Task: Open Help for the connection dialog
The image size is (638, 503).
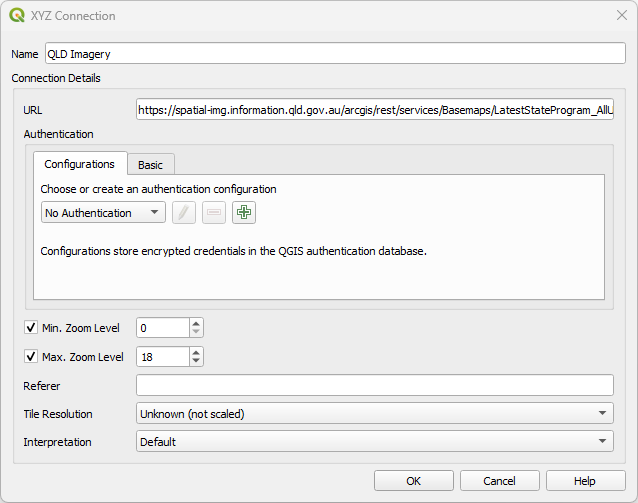Action: coord(585,481)
